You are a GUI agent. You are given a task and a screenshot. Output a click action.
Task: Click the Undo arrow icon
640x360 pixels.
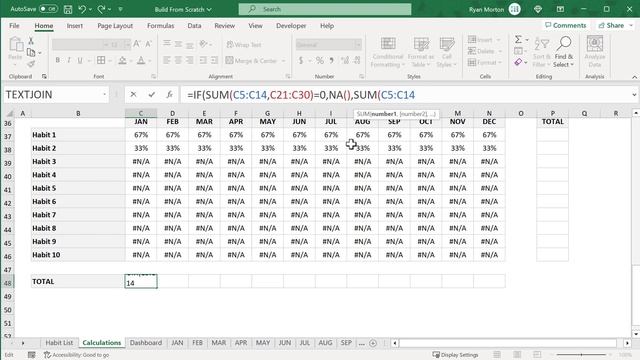[82, 9]
